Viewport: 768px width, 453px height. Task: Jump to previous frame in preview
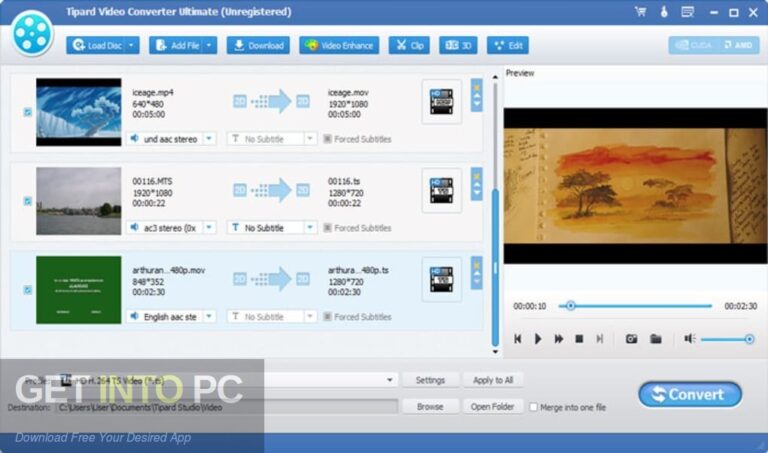[x=518, y=339]
